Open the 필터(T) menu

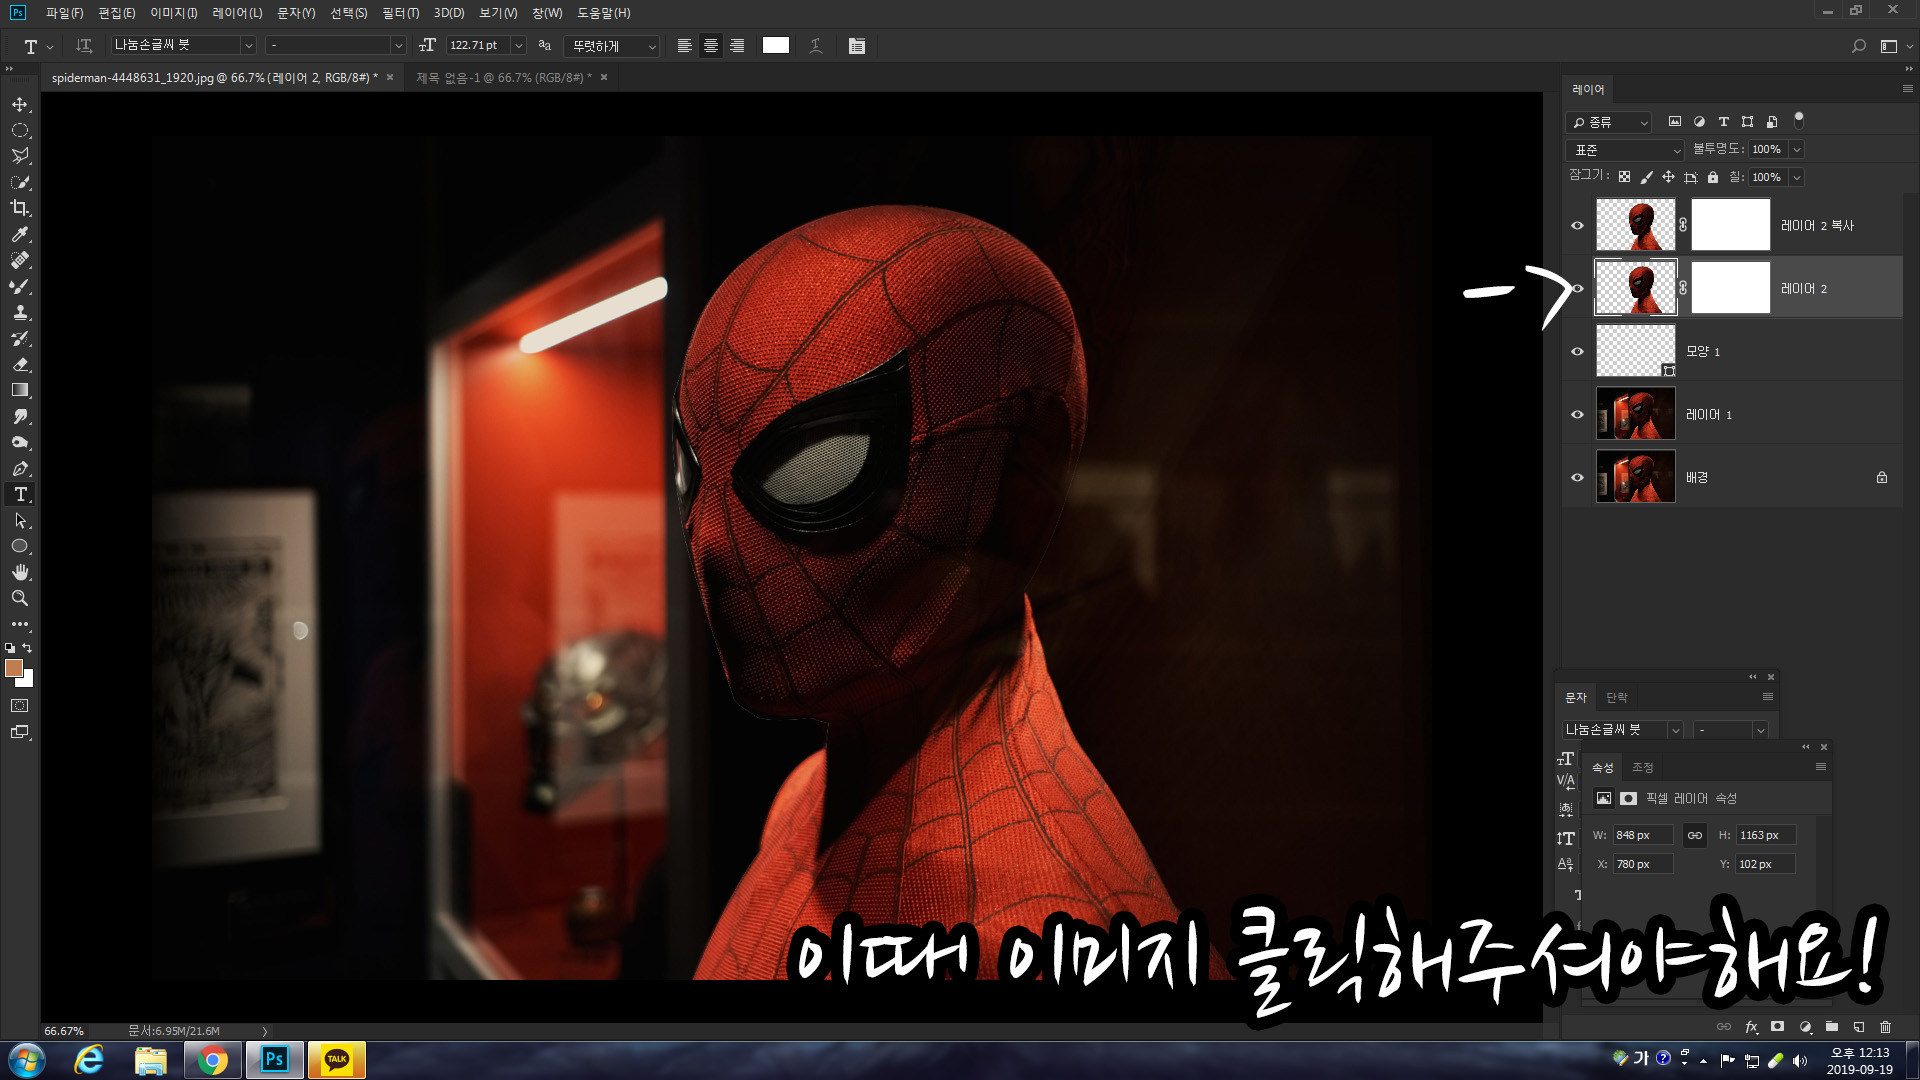400,13
